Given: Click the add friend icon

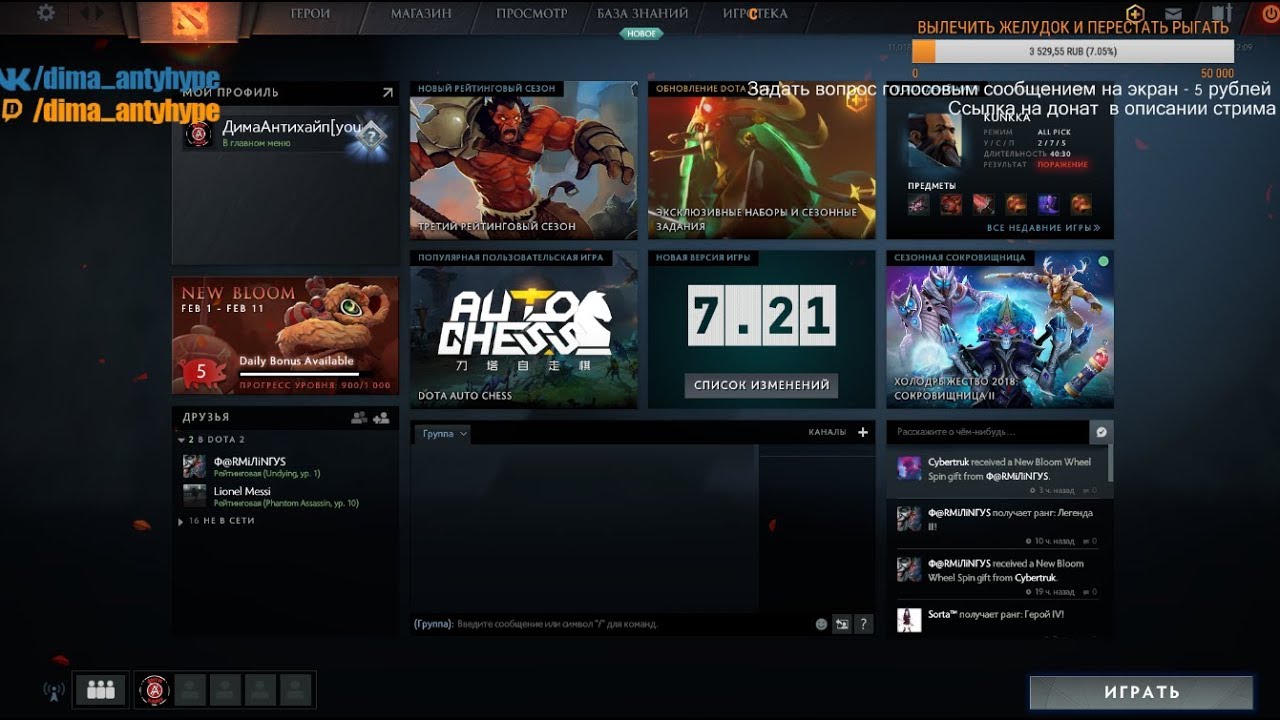Looking at the screenshot, I should click(381, 418).
